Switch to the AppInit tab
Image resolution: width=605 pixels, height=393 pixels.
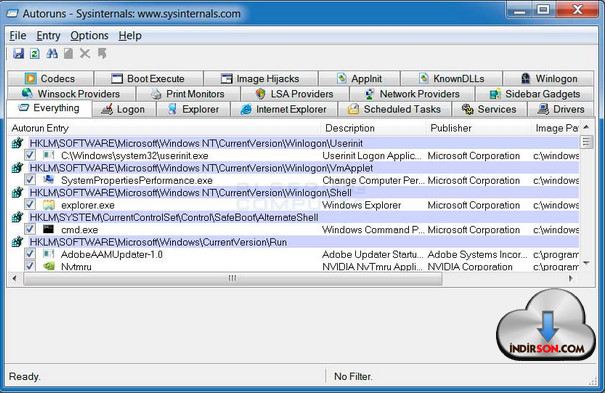coord(359,78)
